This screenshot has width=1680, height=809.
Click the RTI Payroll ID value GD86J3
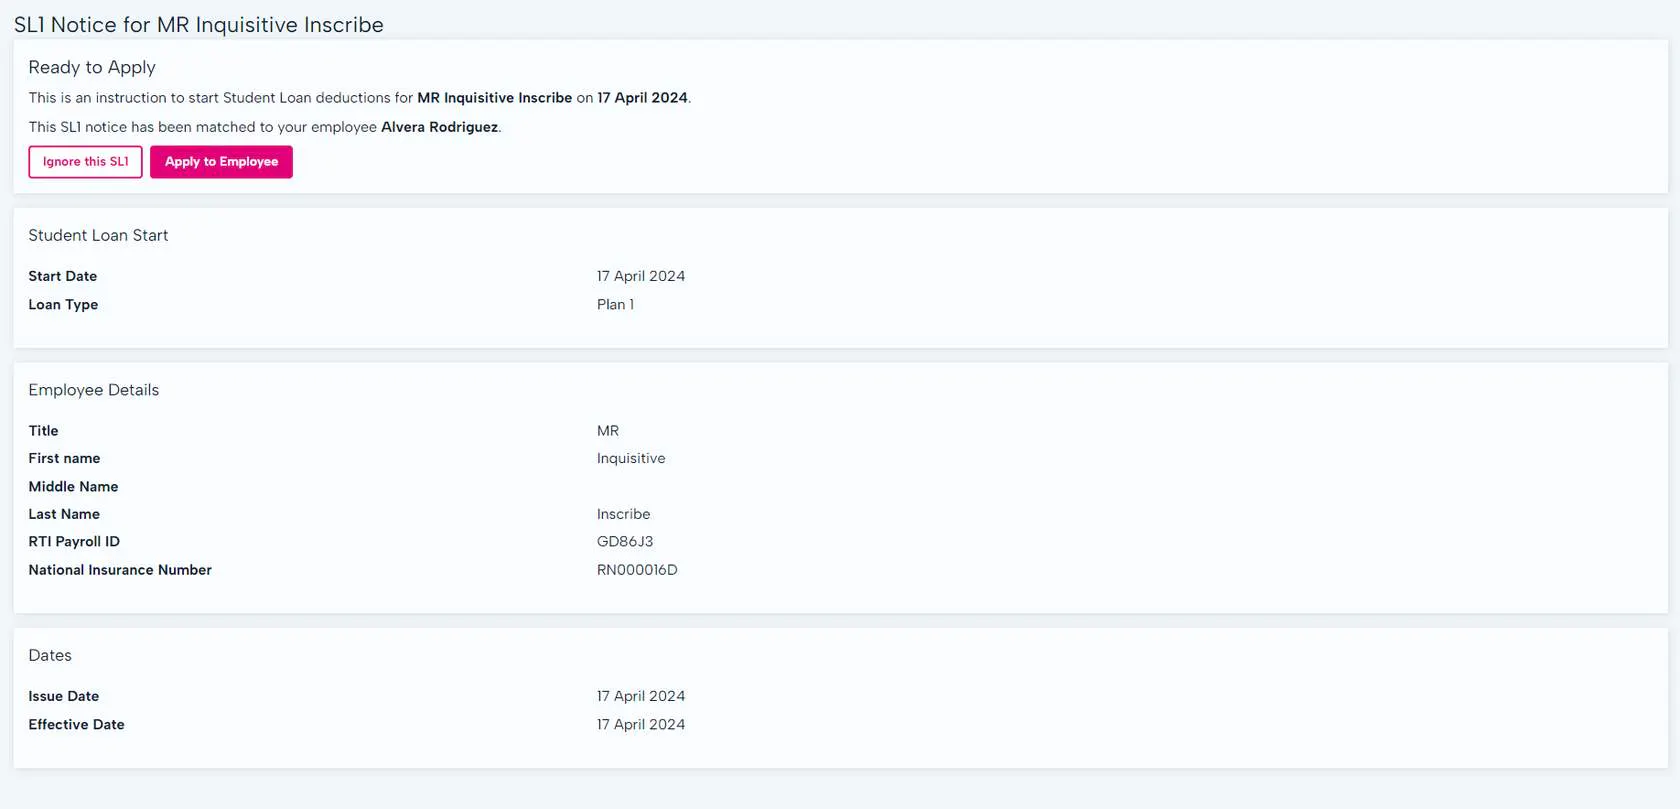click(x=624, y=541)
